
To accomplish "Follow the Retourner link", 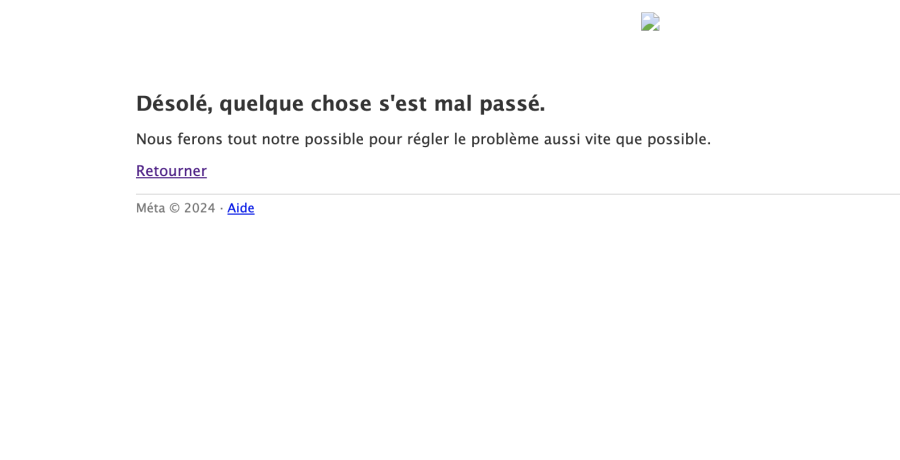I will [x=171, y=171].
